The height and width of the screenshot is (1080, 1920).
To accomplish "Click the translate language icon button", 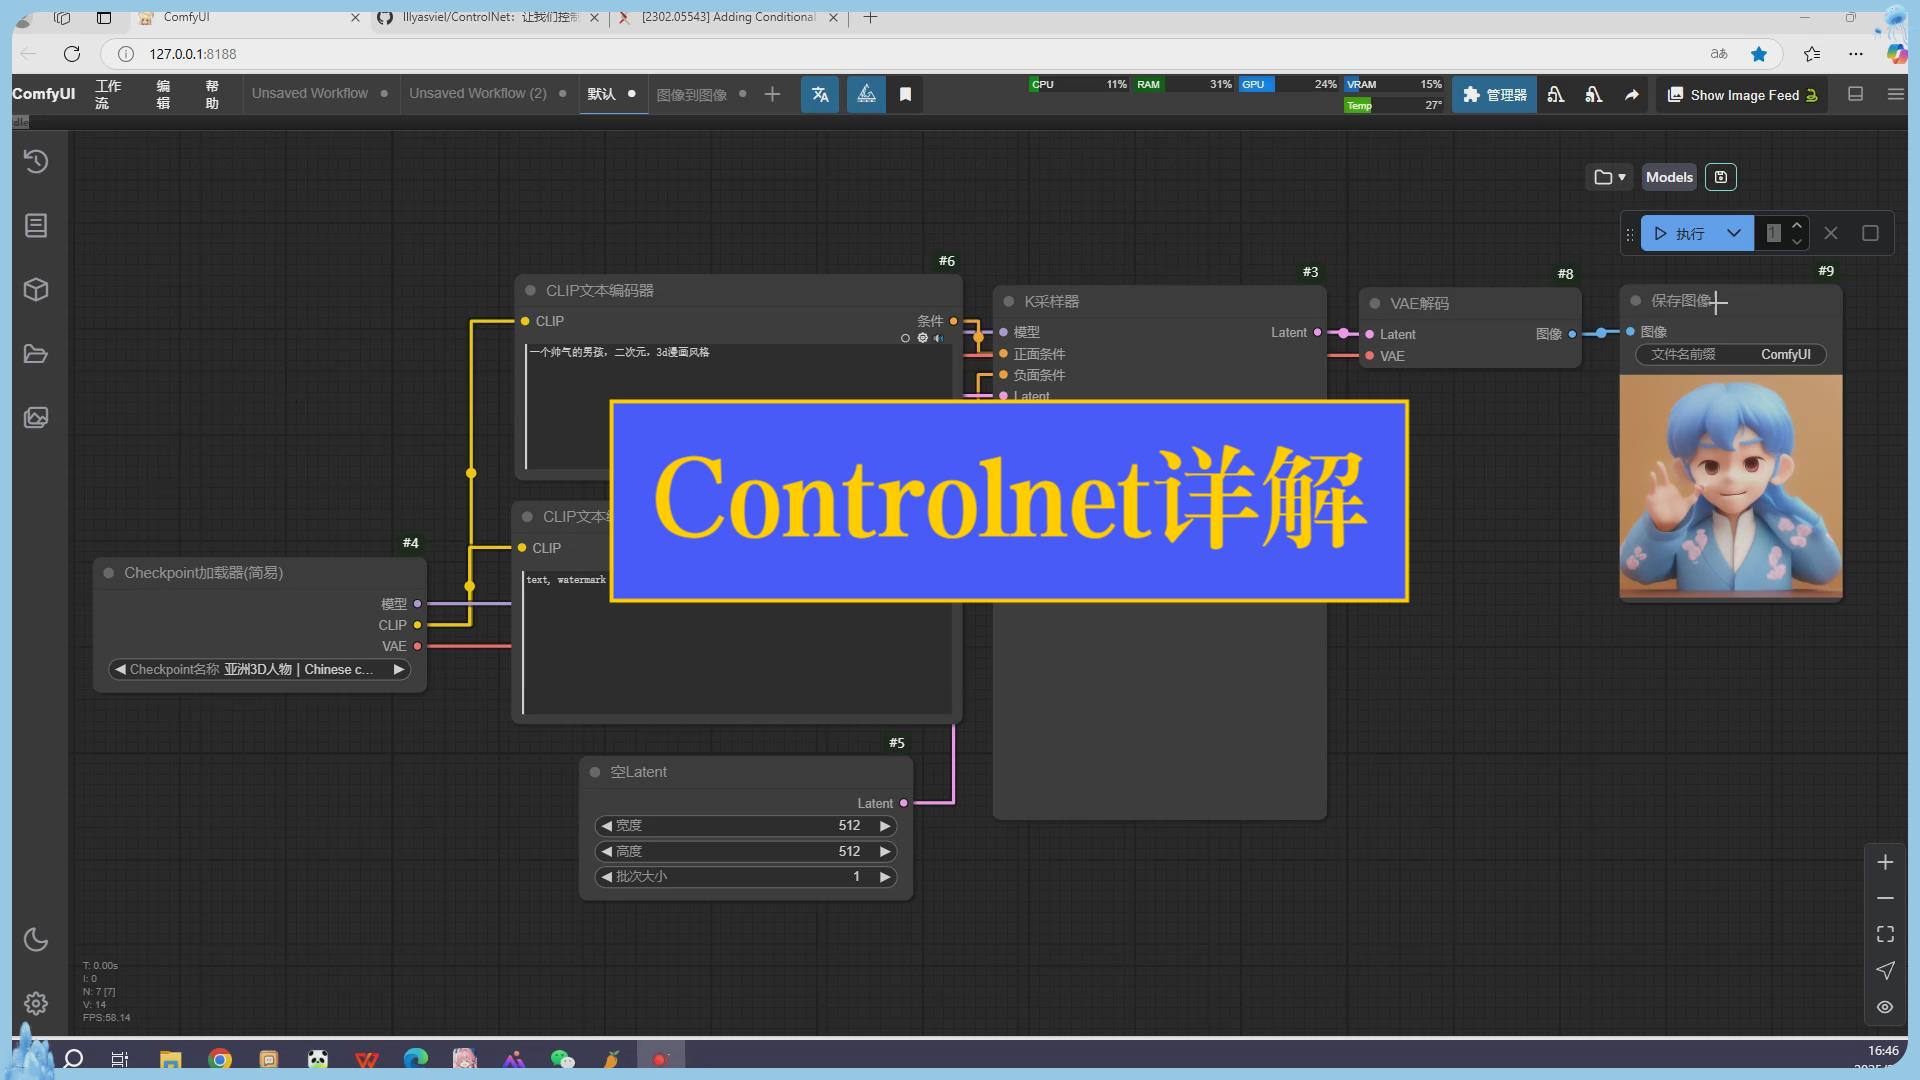I will [x=820, y=94].
